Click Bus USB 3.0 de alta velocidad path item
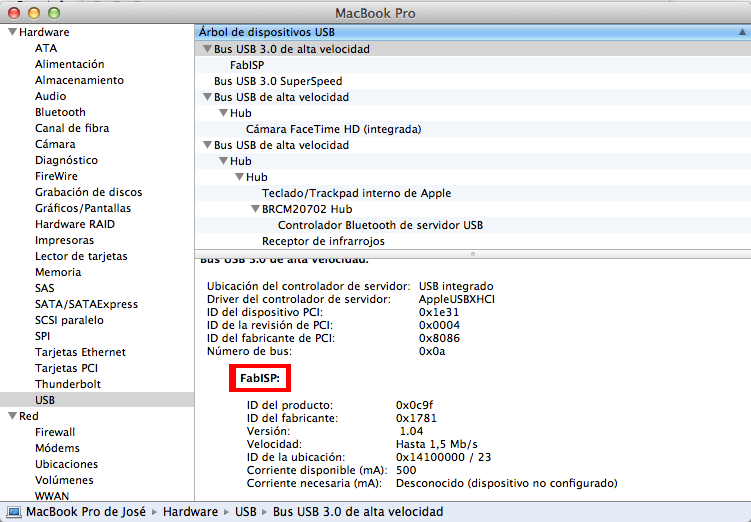The image size is (751, 522). (358, 512)
